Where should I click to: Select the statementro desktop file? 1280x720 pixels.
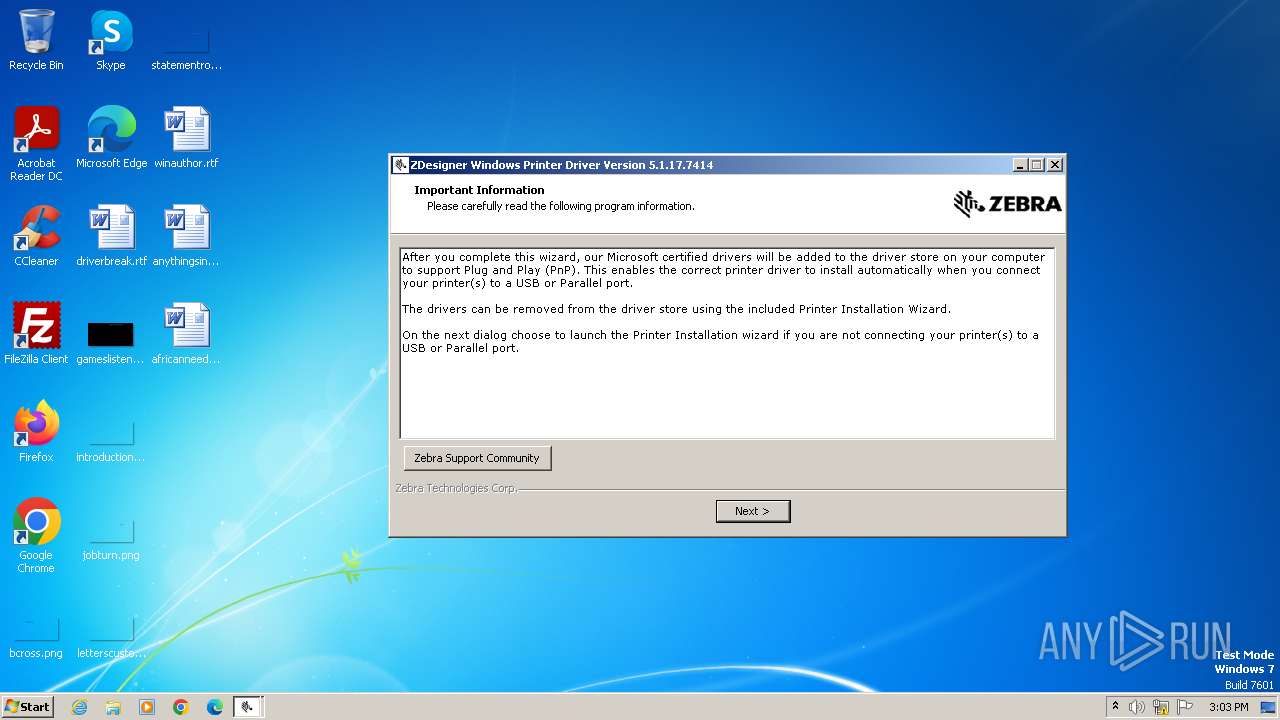pos(186,45)
